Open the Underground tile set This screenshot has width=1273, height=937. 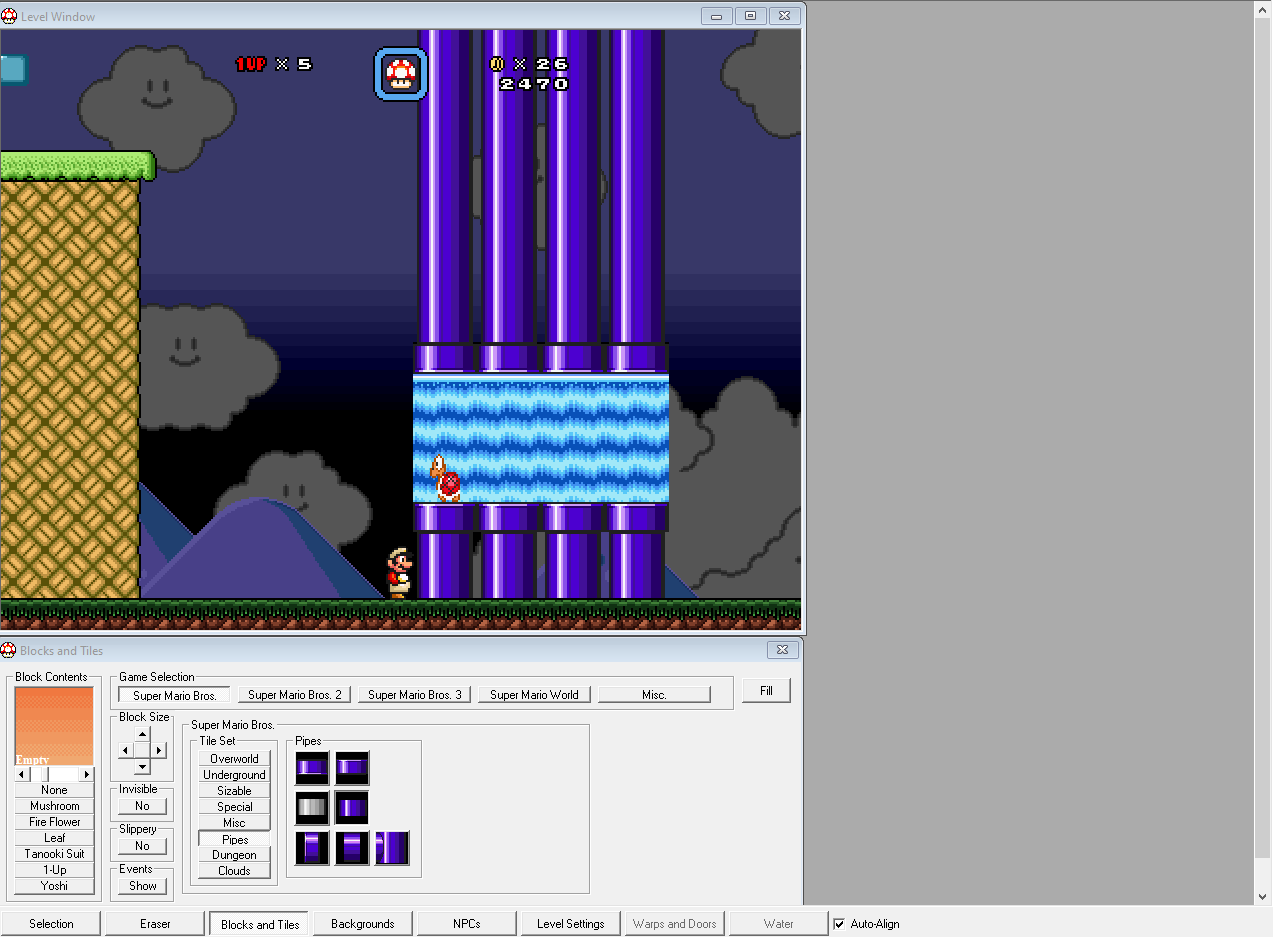click(234, 775)
